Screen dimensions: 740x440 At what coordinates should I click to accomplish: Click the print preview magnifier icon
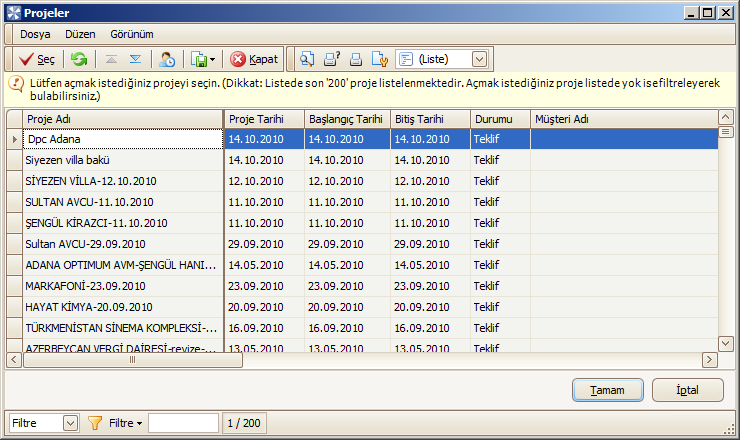click(307, 59)
